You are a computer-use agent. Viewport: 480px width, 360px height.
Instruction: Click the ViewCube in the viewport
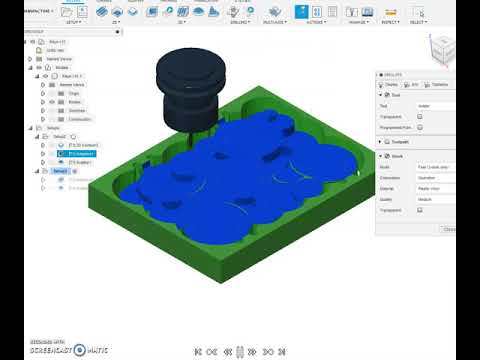443,50
